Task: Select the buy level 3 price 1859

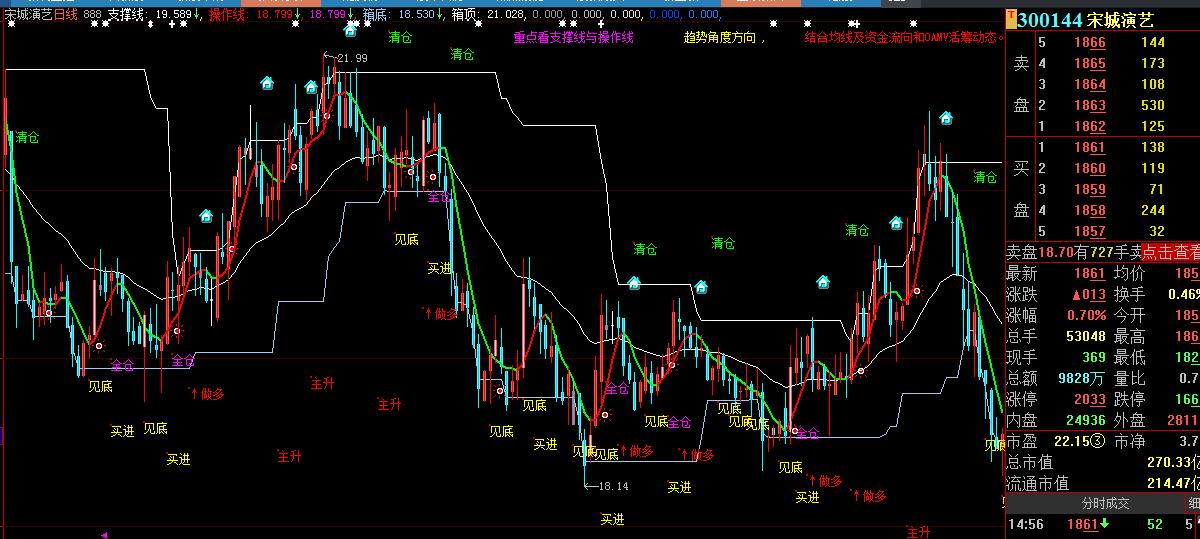Action: [x=1089, y=190]
